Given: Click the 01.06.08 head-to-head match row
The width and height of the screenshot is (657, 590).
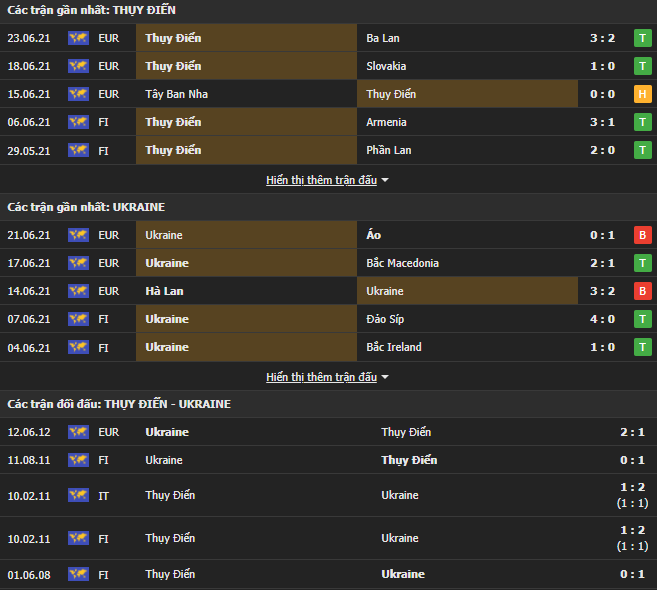Looking at the screenshot, I should [328, 574].
